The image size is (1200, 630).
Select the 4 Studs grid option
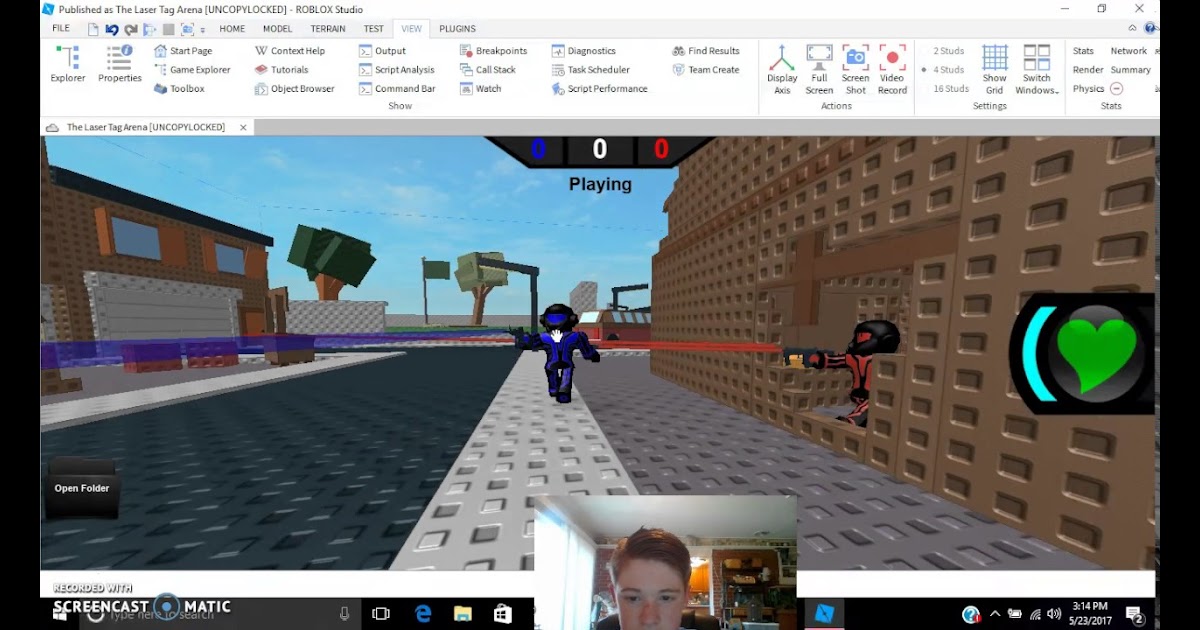click(x=948, y=70)
